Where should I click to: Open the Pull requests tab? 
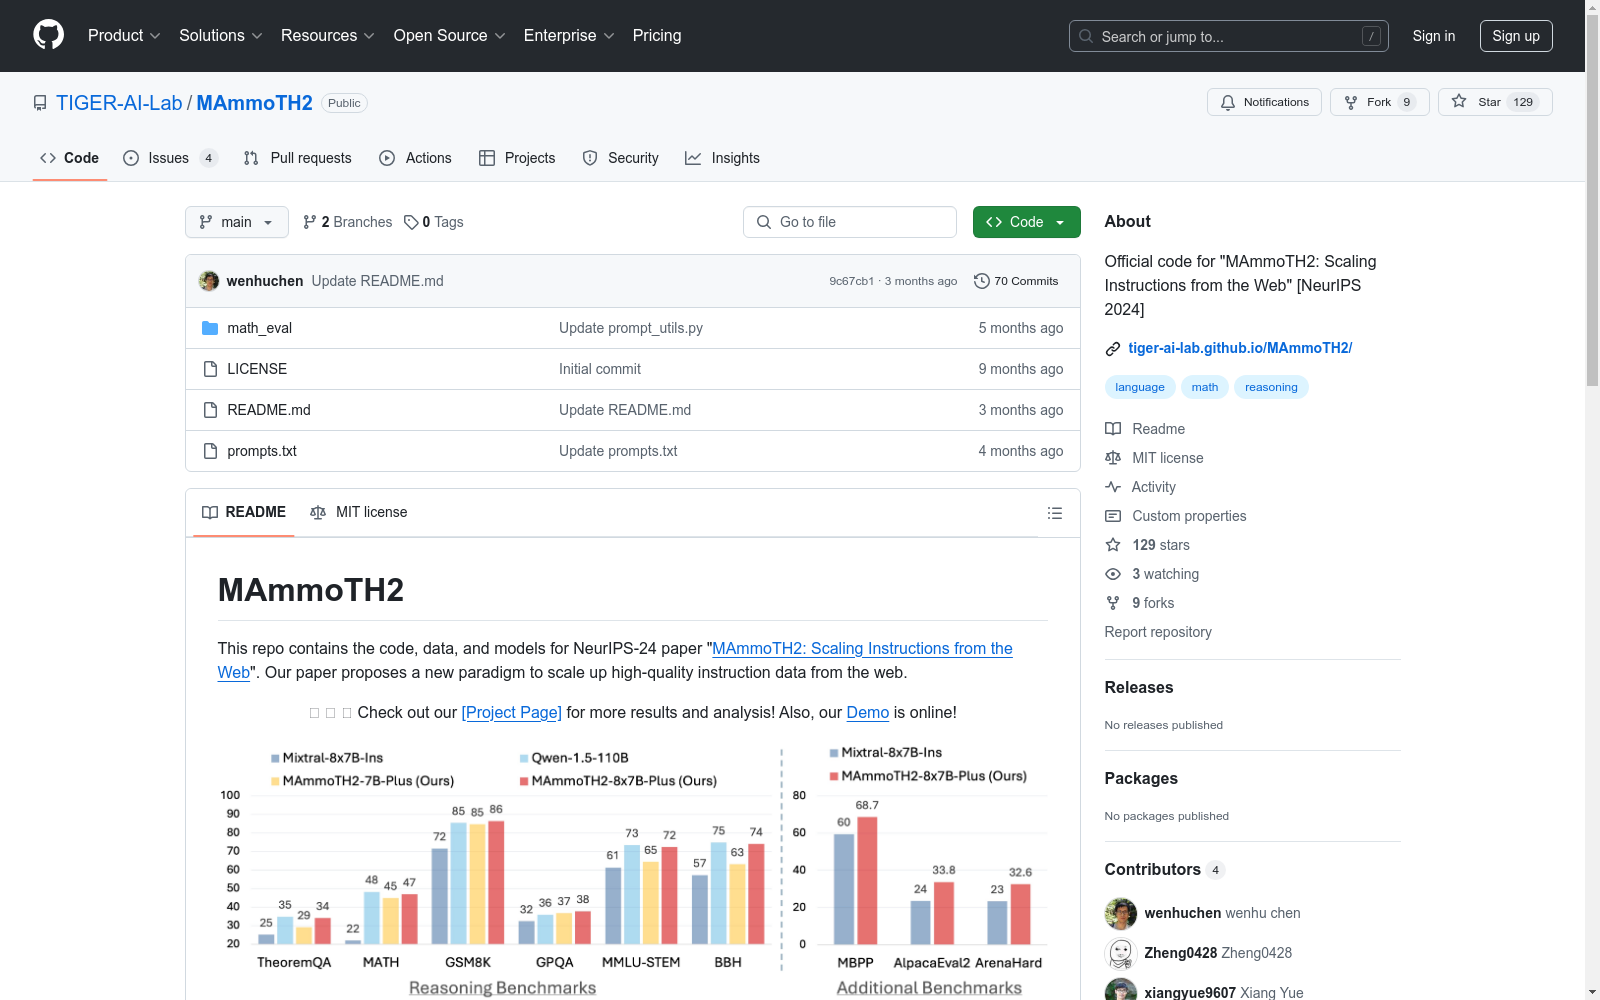[298, 158]
